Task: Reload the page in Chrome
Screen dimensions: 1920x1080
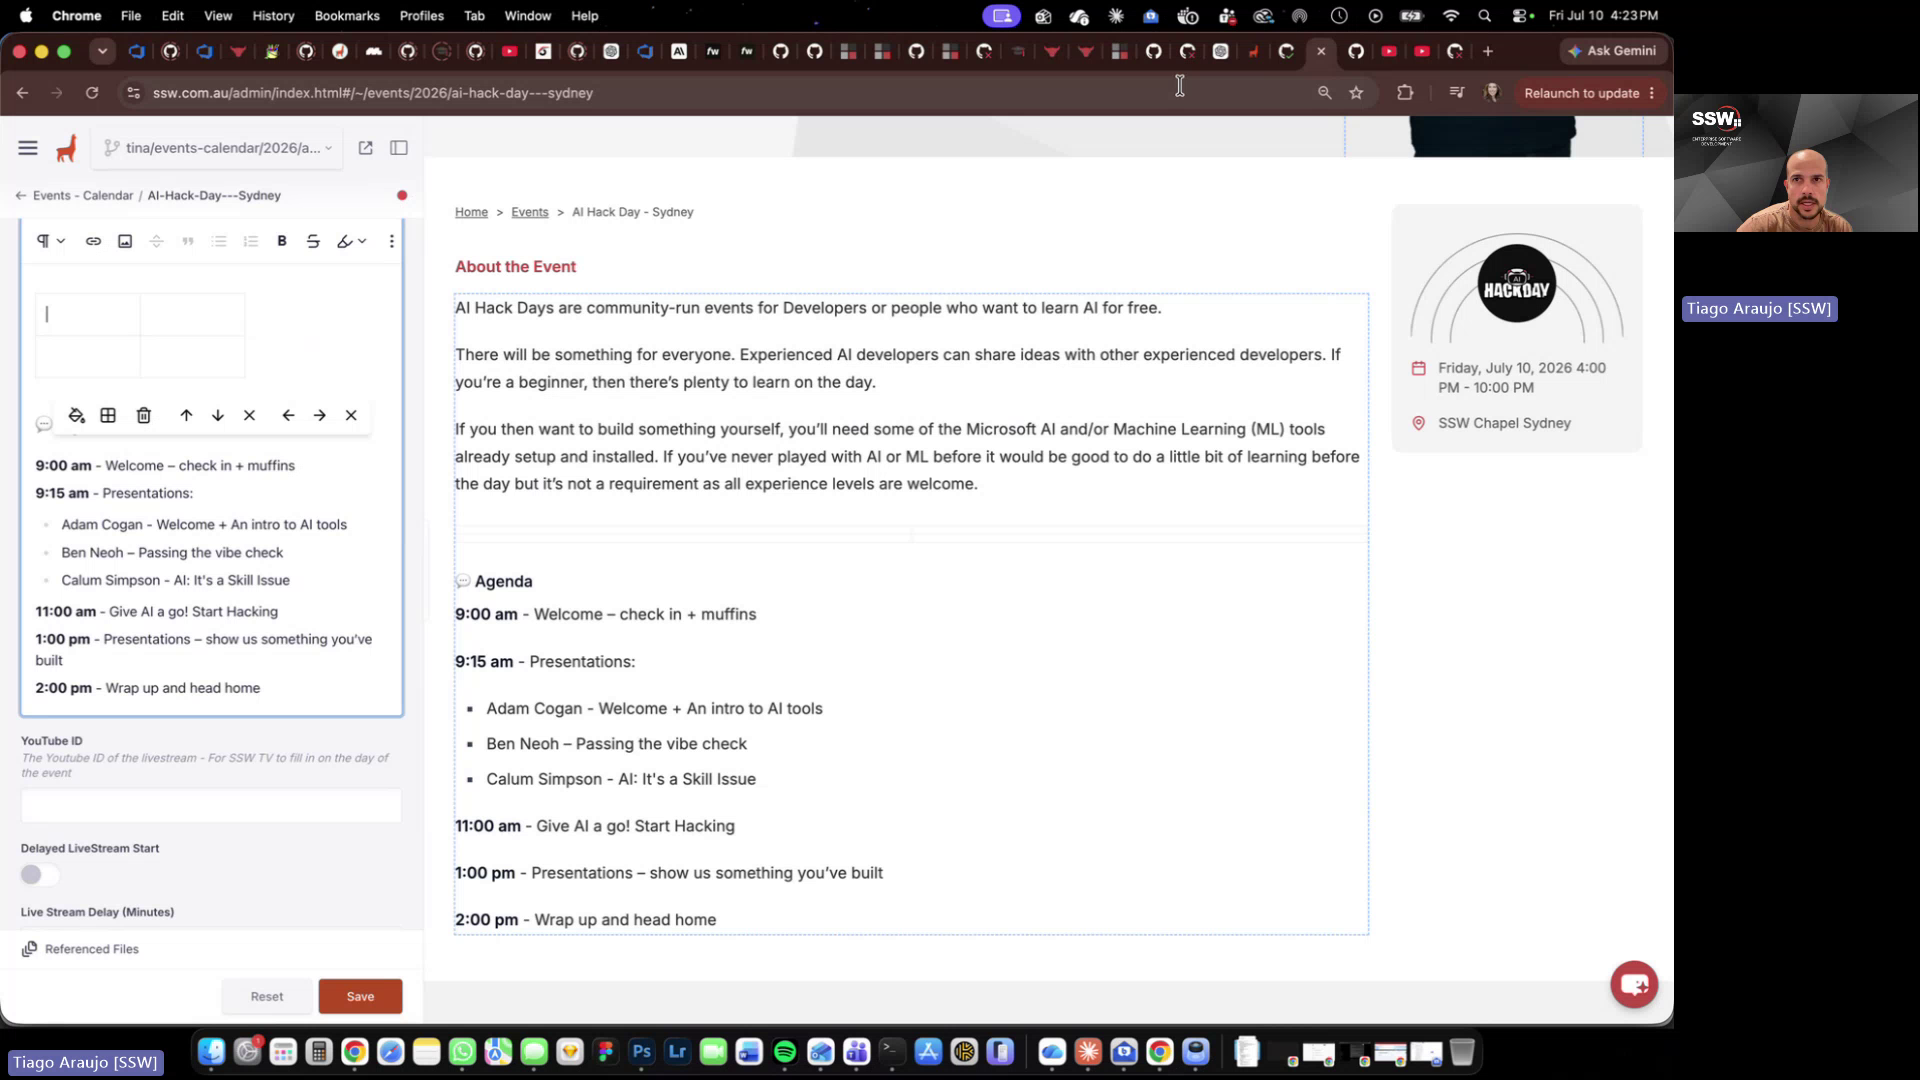Action: 92,93
